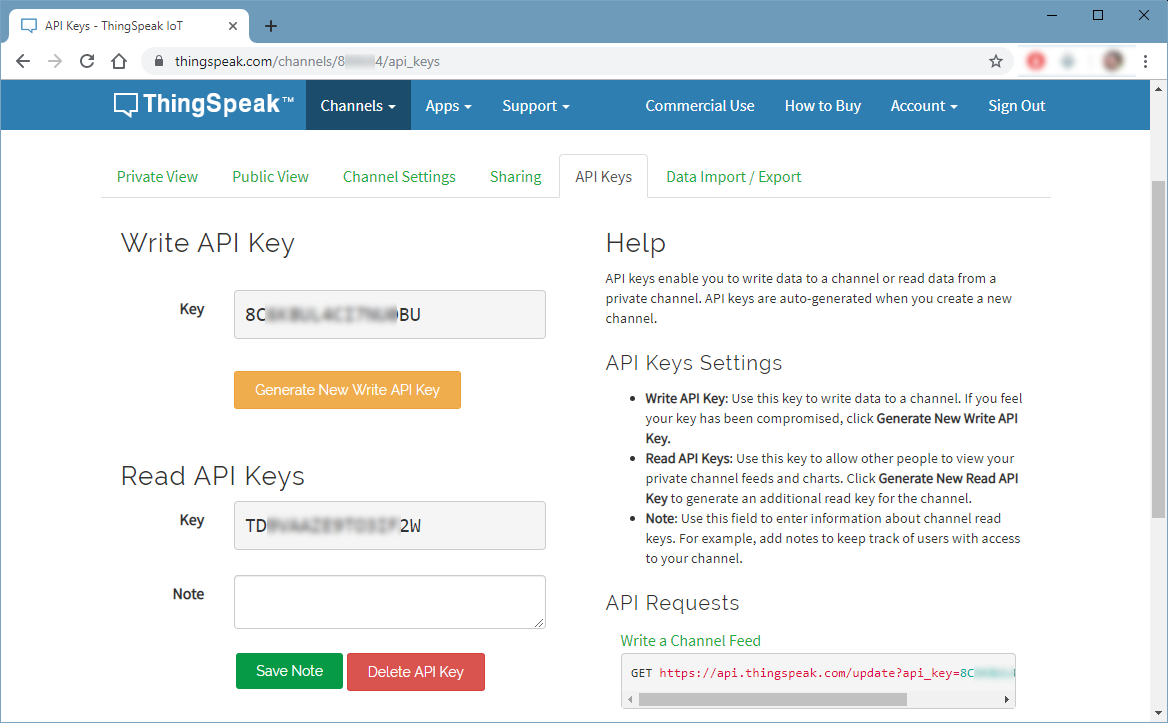Open the Account dropdown menu

click(x=924, y=106)
